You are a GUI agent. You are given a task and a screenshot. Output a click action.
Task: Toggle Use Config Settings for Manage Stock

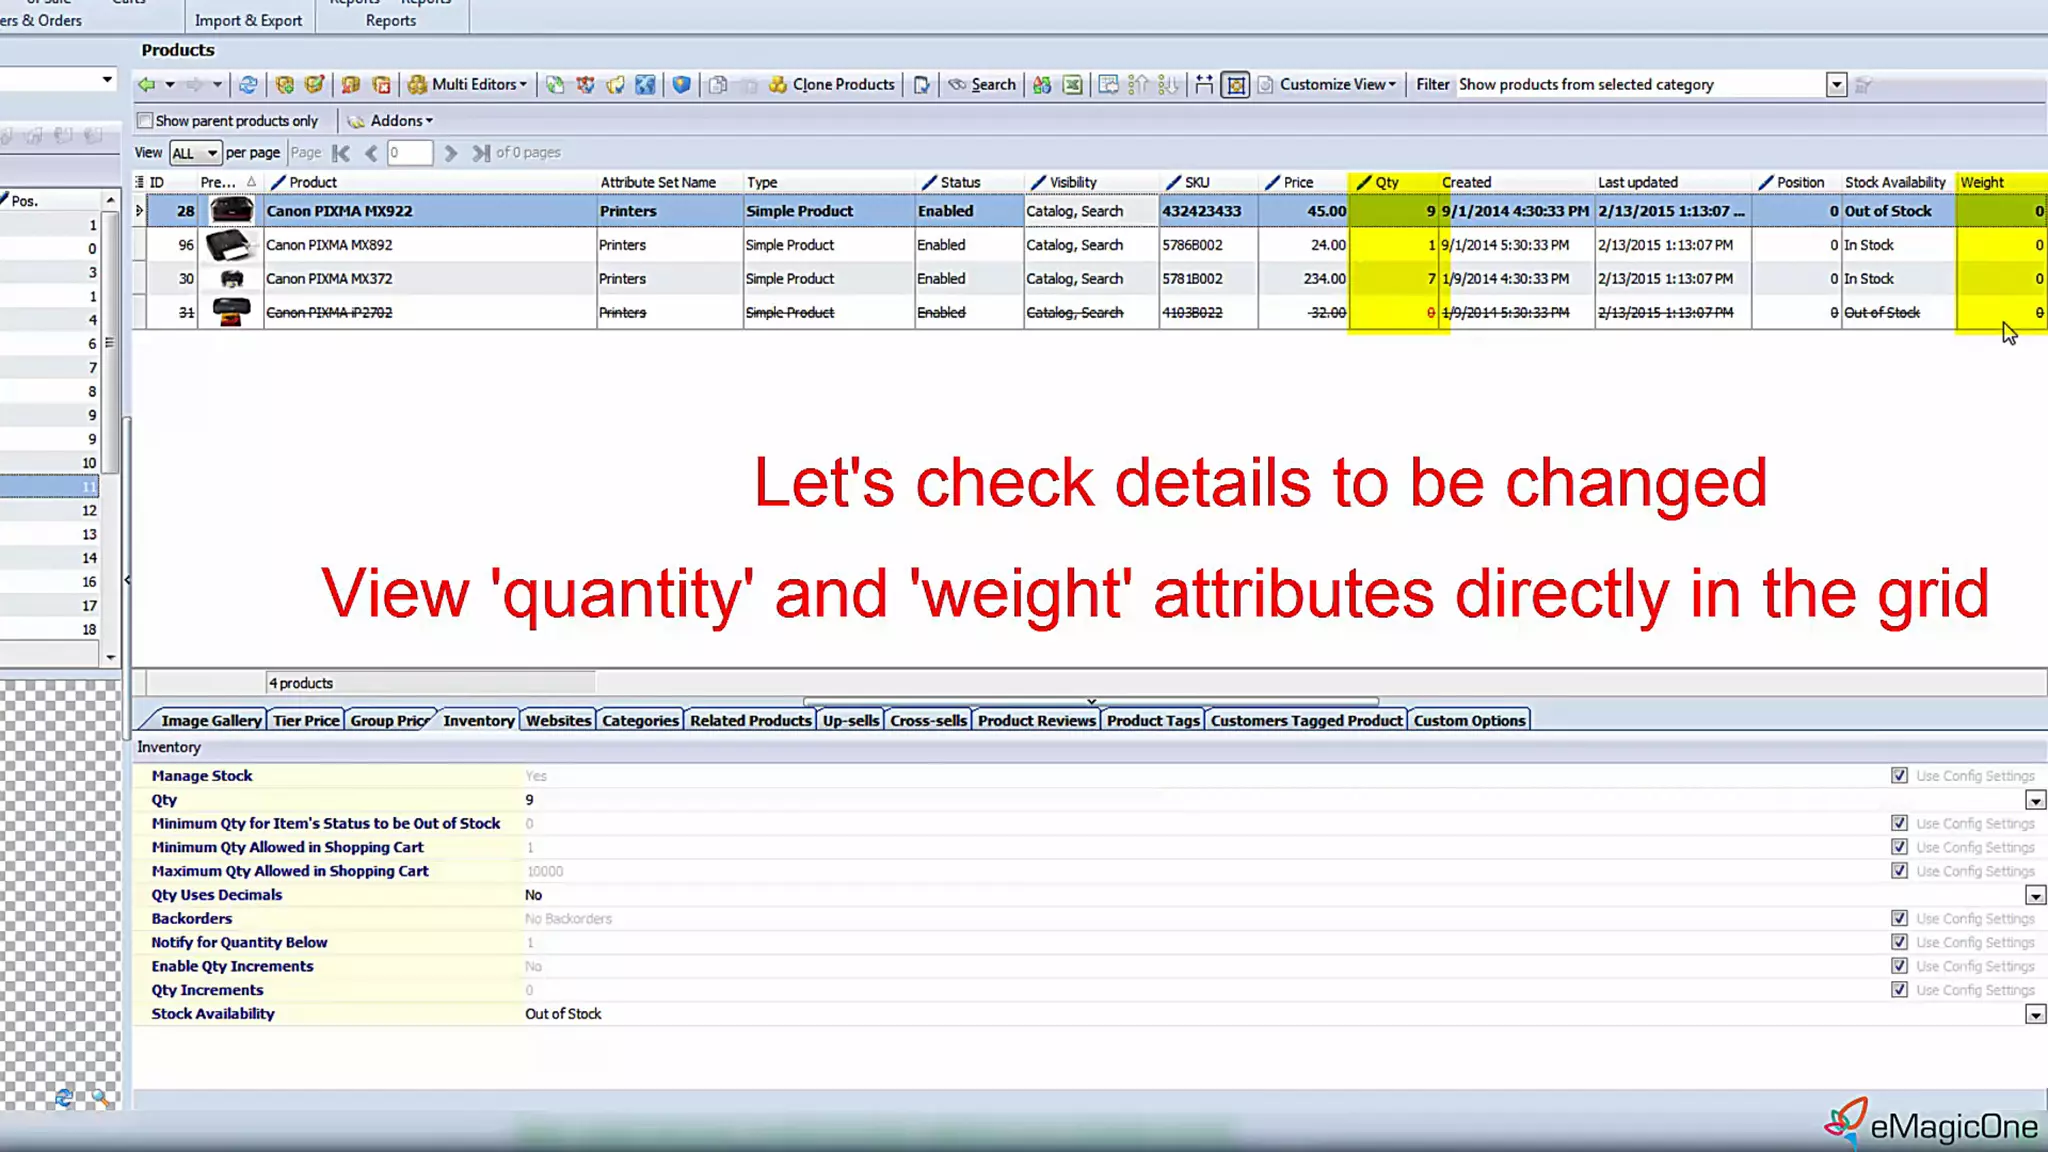pyautogui.click(x=1899, y=776)
